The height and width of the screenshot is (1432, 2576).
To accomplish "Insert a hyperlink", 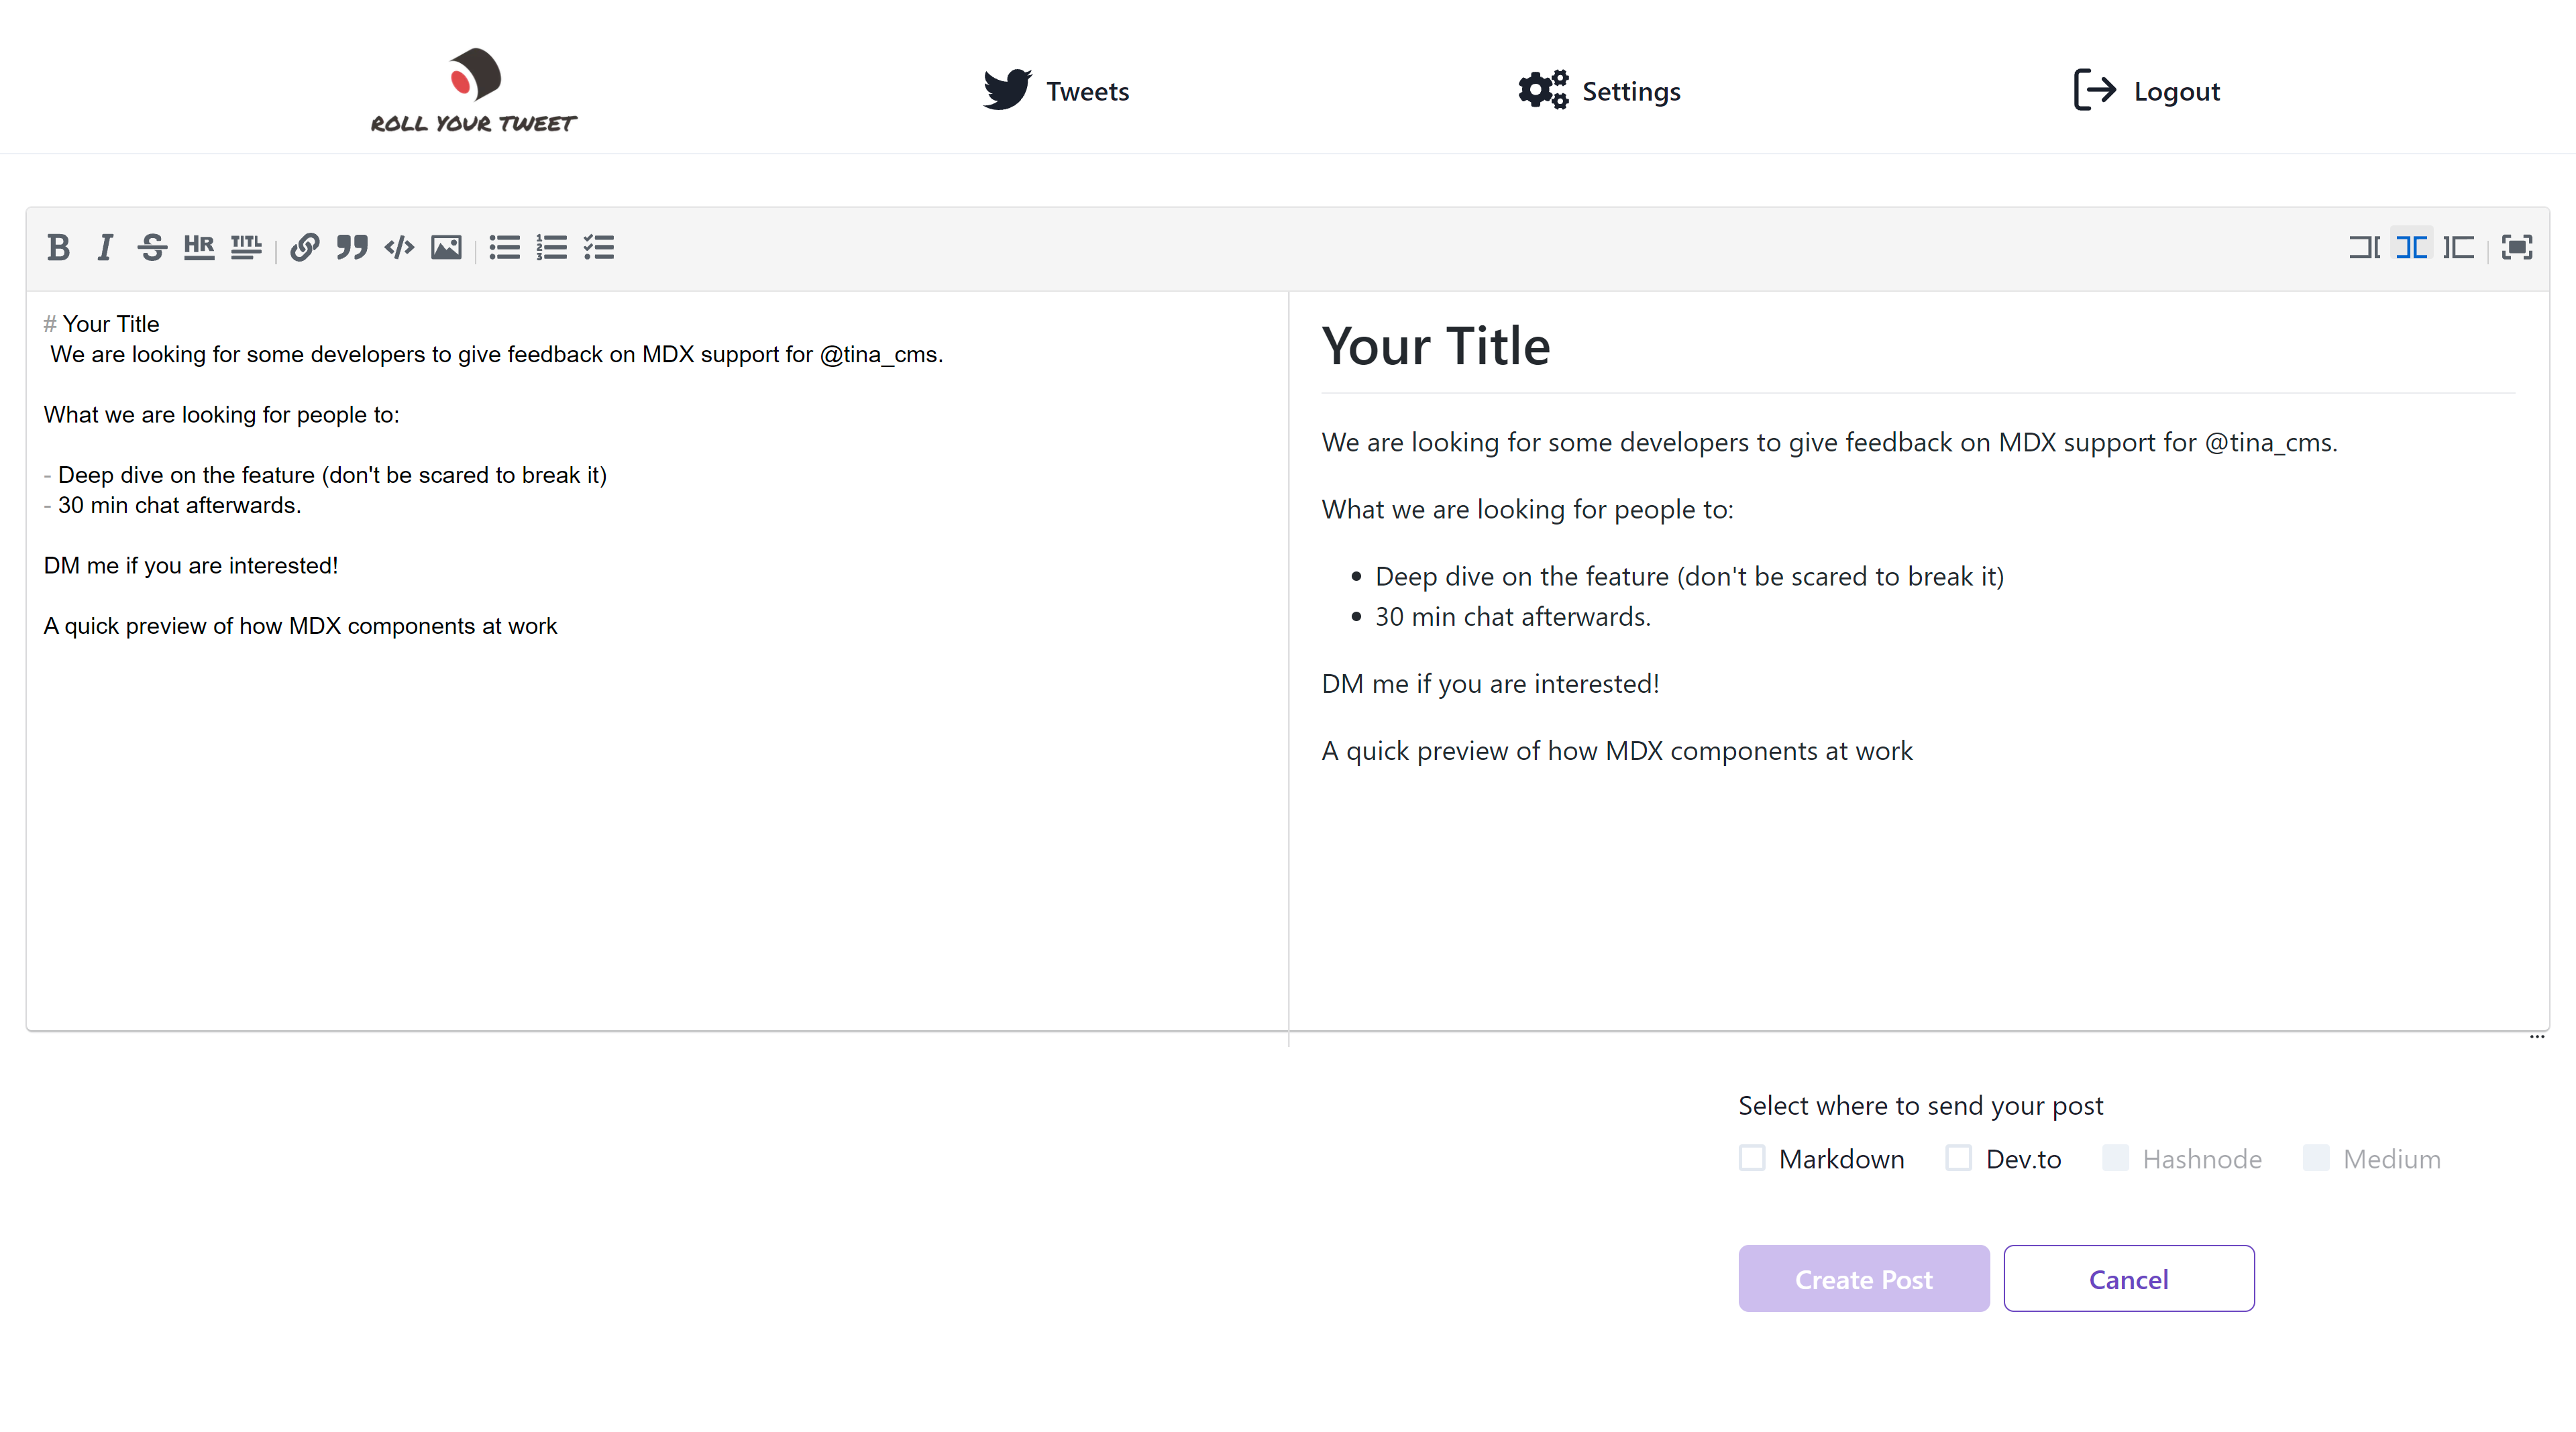I will tap(305, 247).
